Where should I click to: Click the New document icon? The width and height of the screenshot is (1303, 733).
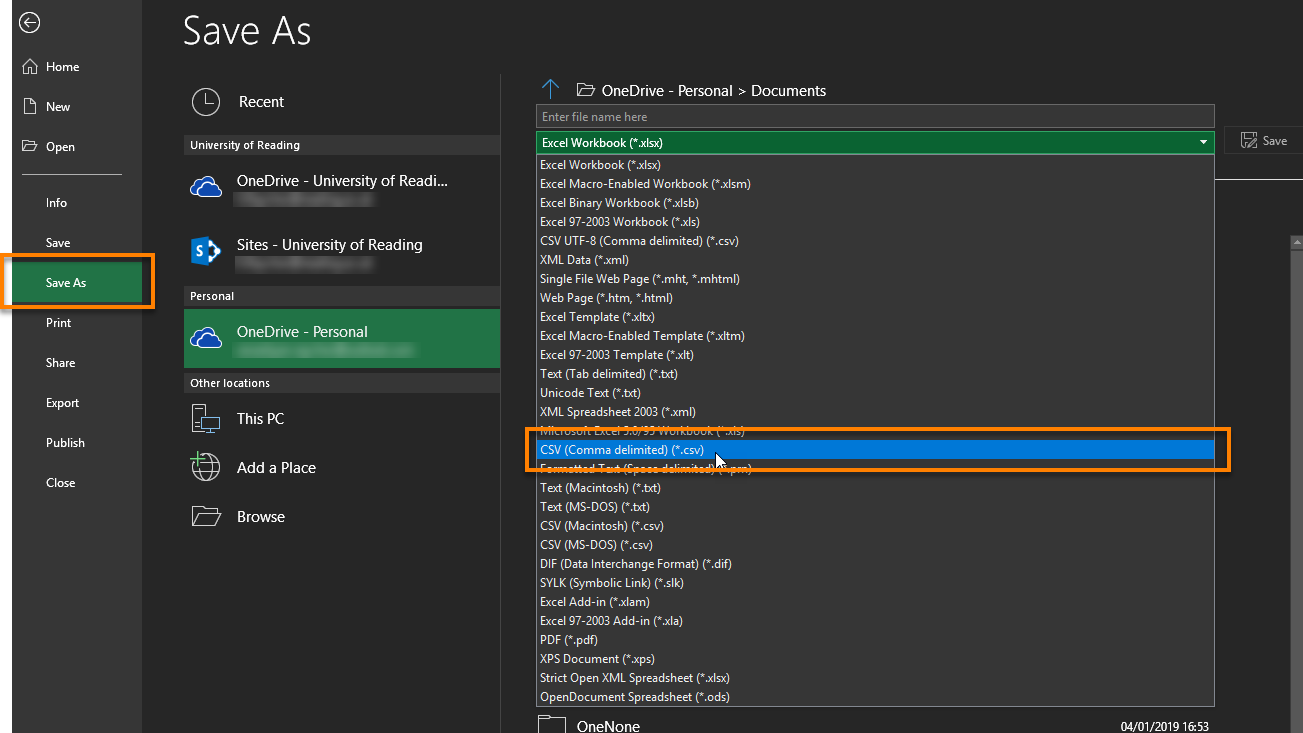(x=29, y=107)
